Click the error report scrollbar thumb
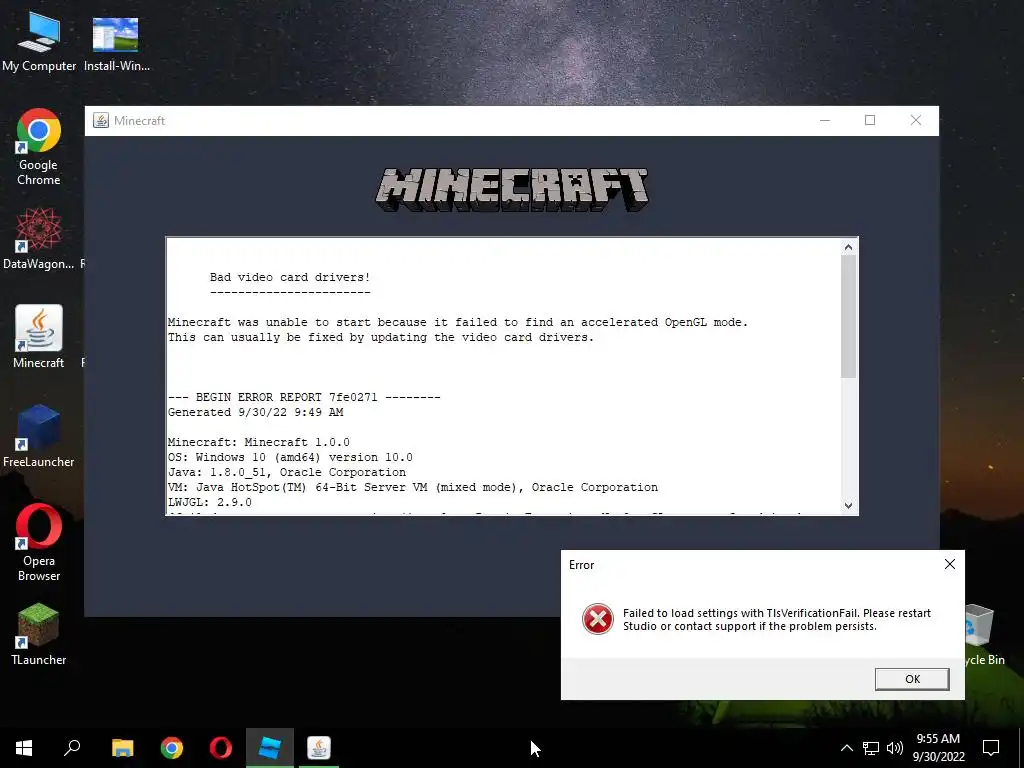This screenshot has height=768, width=1024. (x=848, y=316)
